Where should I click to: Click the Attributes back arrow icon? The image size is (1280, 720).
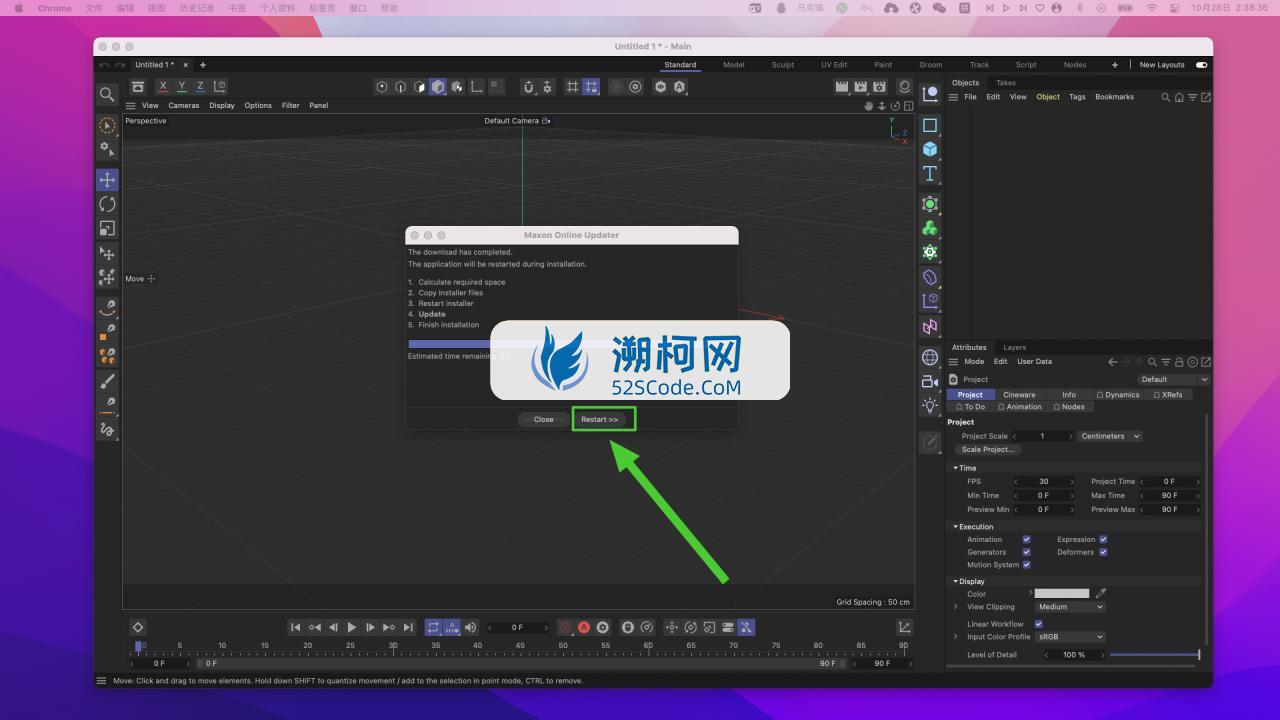pyautogui.click(x=1113, y=362)
